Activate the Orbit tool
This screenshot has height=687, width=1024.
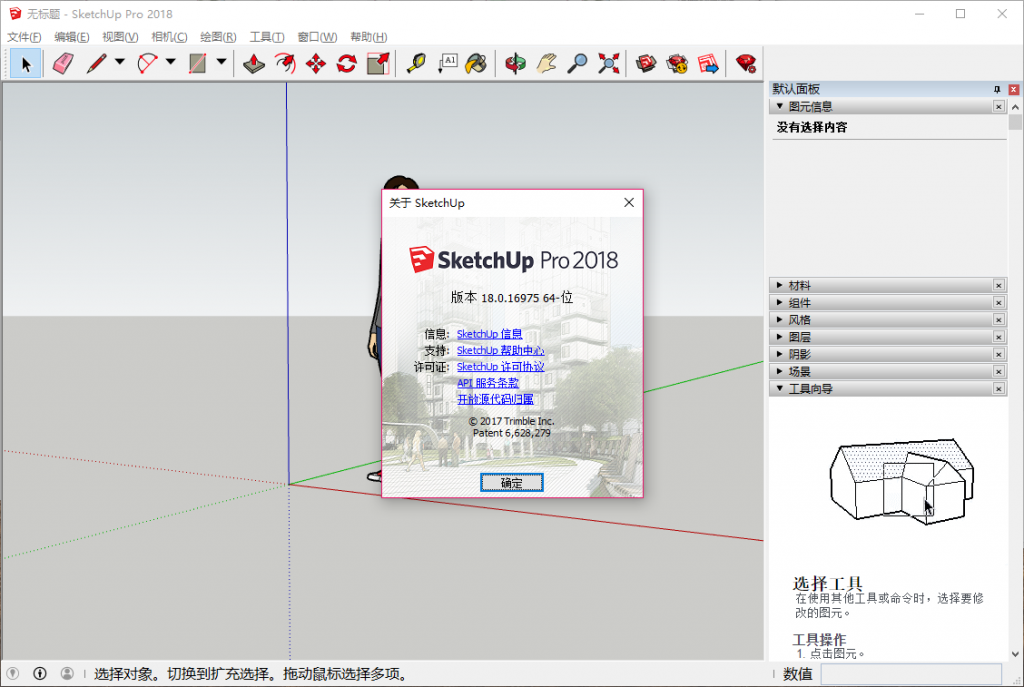pos(515,64)
